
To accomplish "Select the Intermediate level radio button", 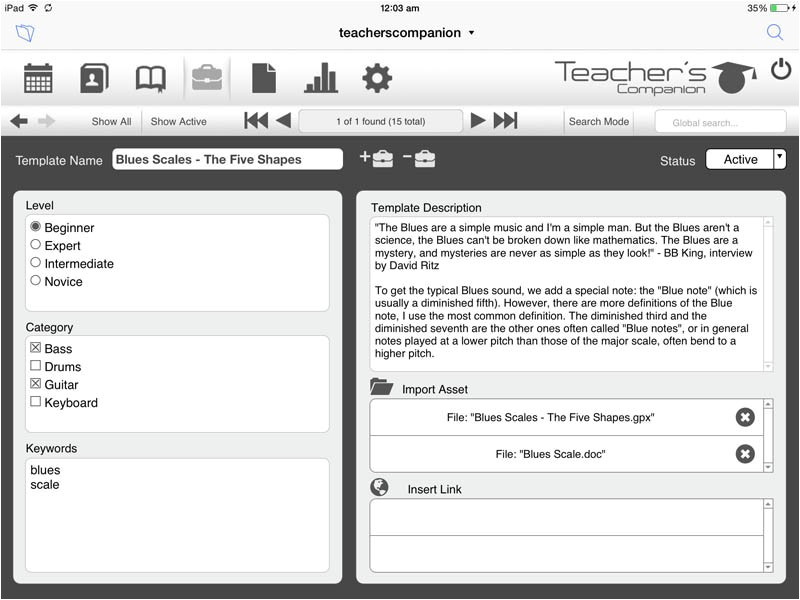I will [x=35, y=262].
